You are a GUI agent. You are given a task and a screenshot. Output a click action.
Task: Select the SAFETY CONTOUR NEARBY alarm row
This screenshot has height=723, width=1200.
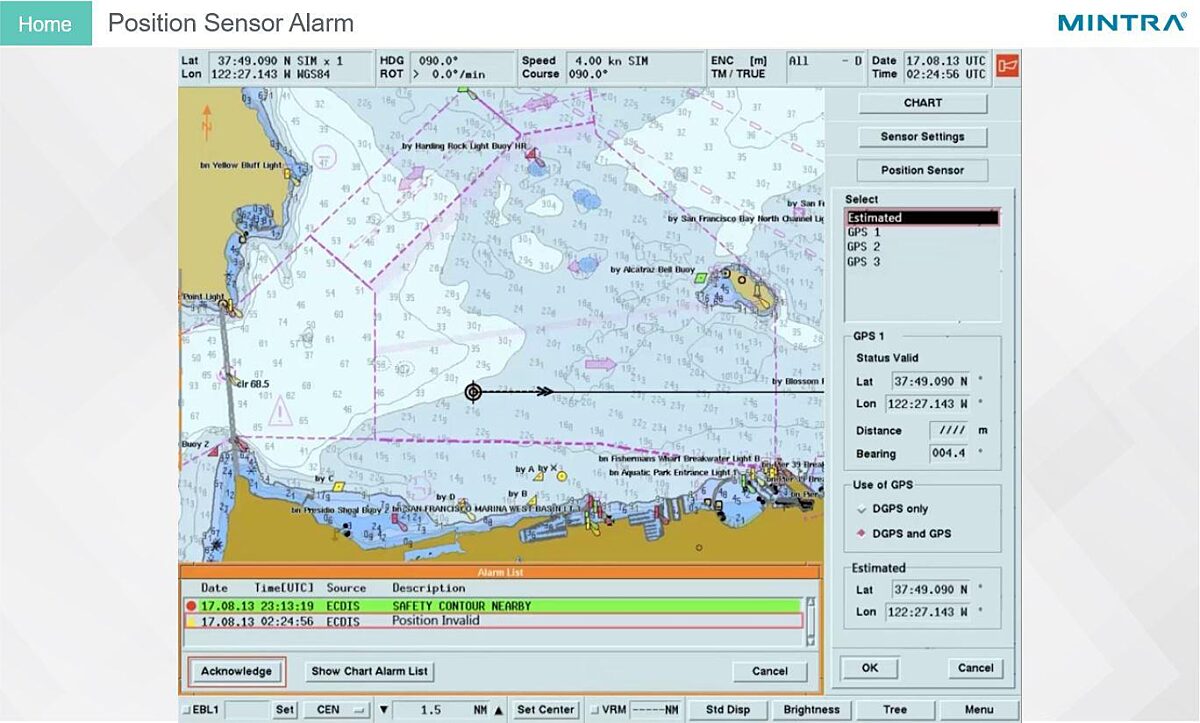coord(494,606)
